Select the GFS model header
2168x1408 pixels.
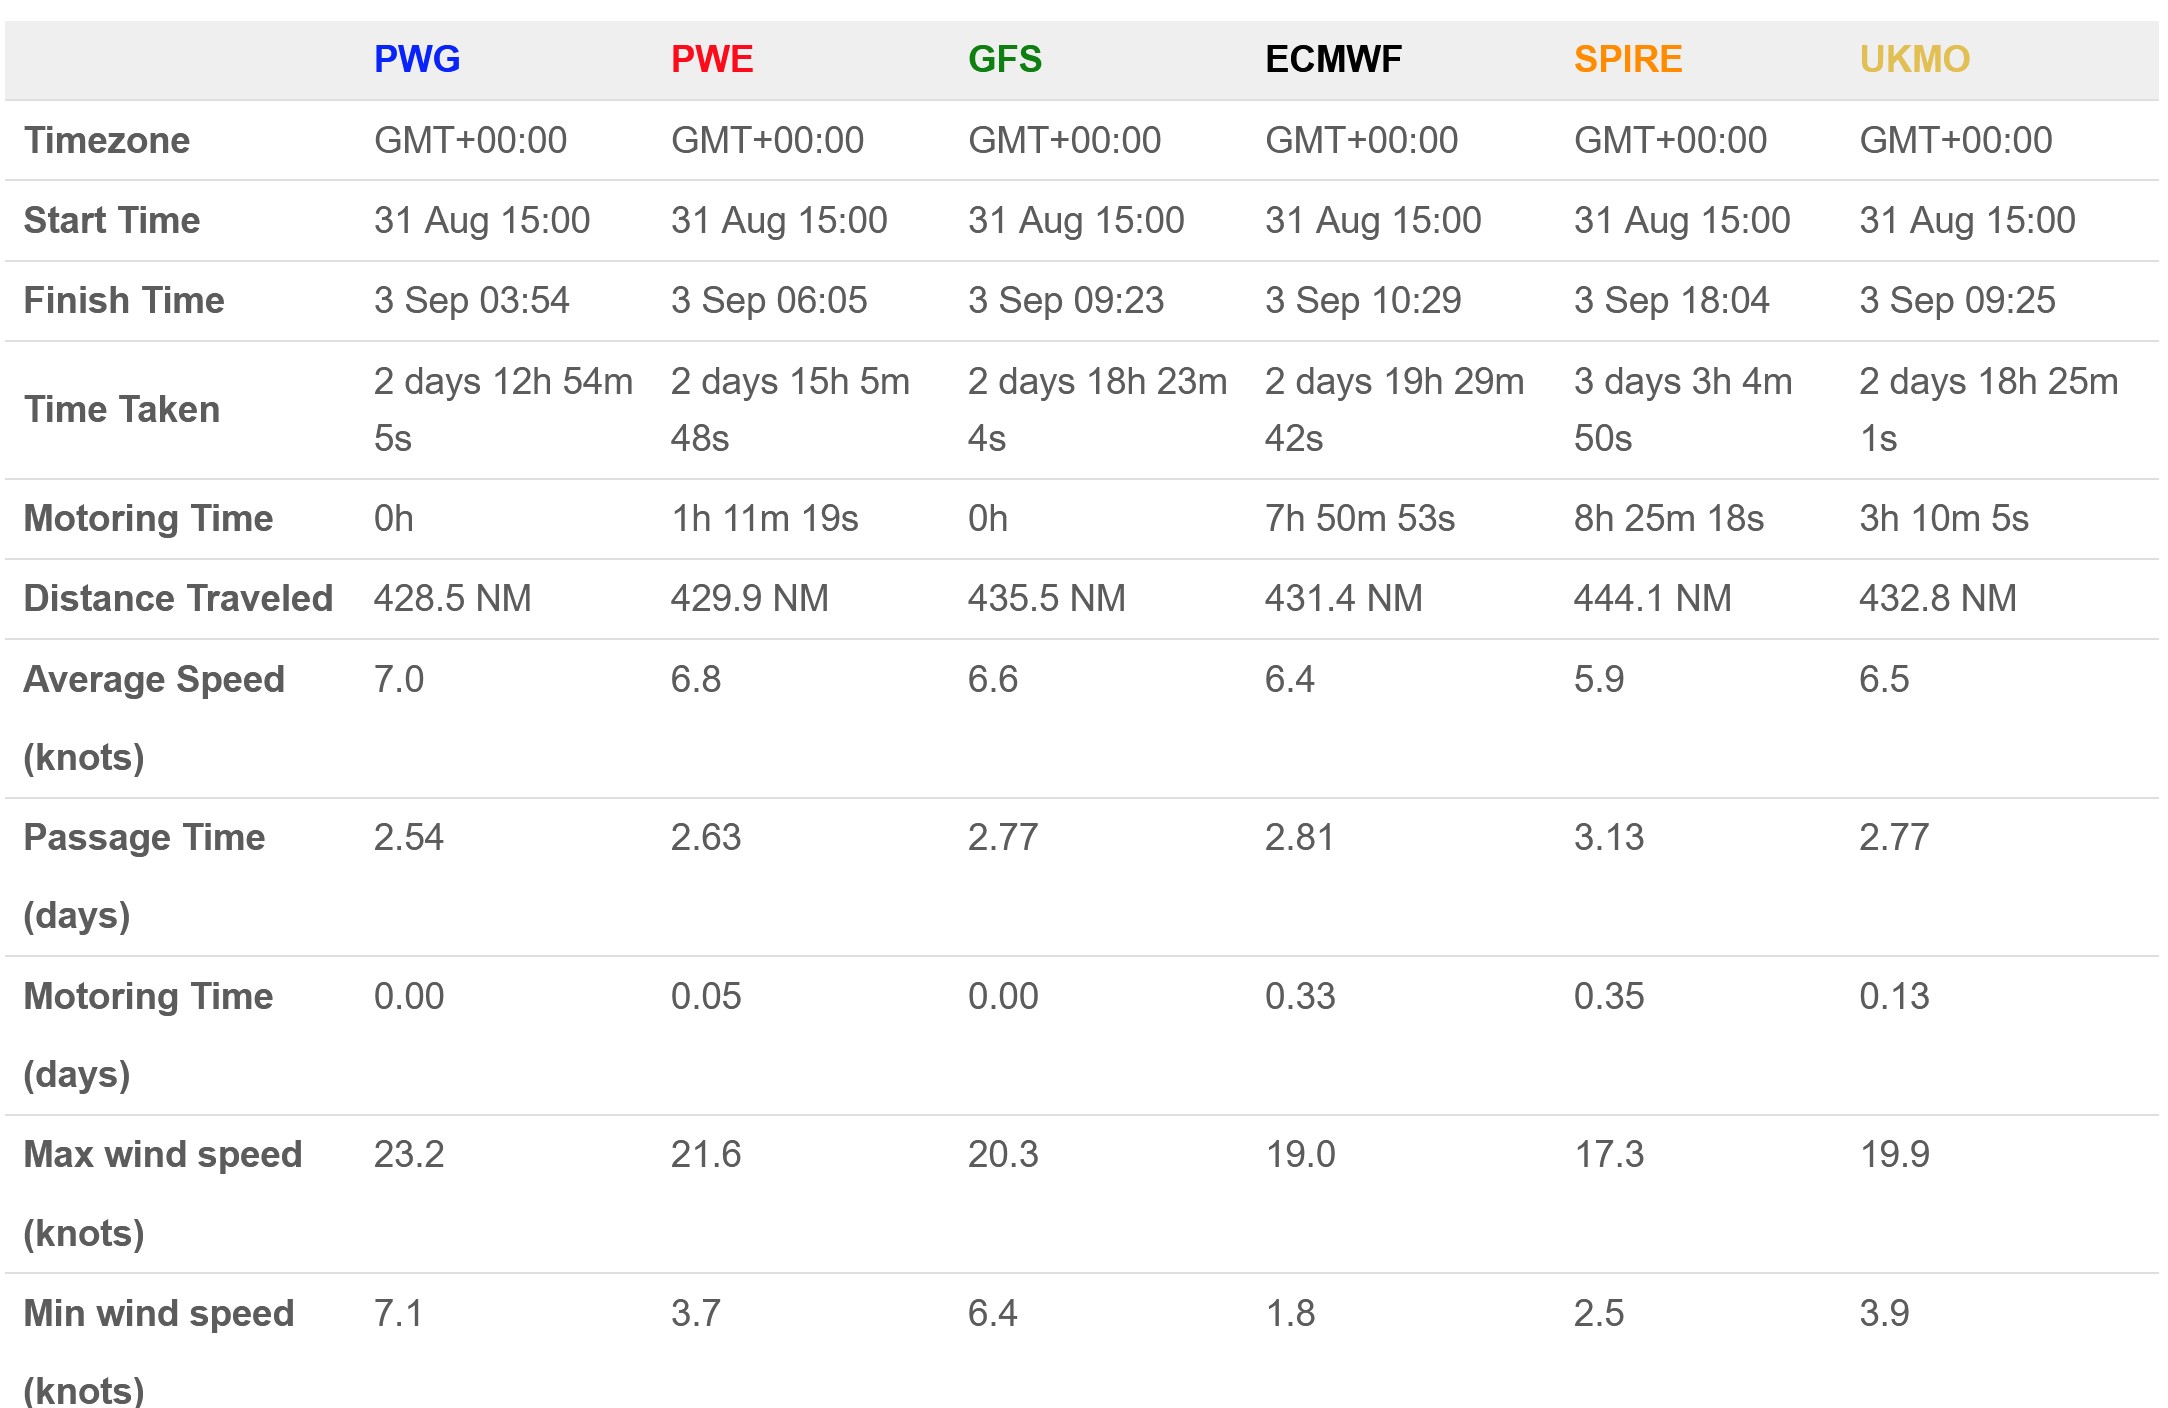click(x=1004, y=59)
